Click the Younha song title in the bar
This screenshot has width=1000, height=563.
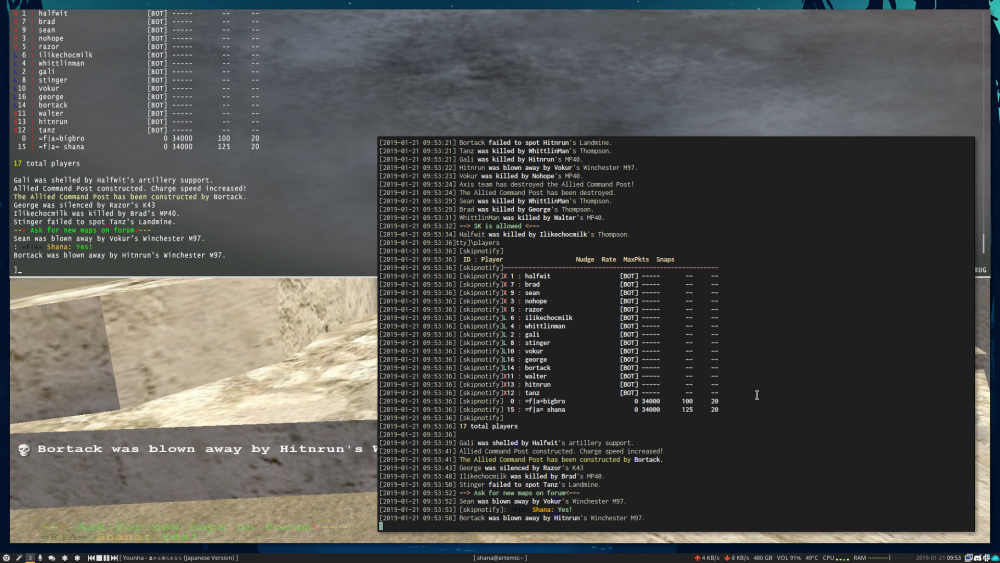coord(179,558)
